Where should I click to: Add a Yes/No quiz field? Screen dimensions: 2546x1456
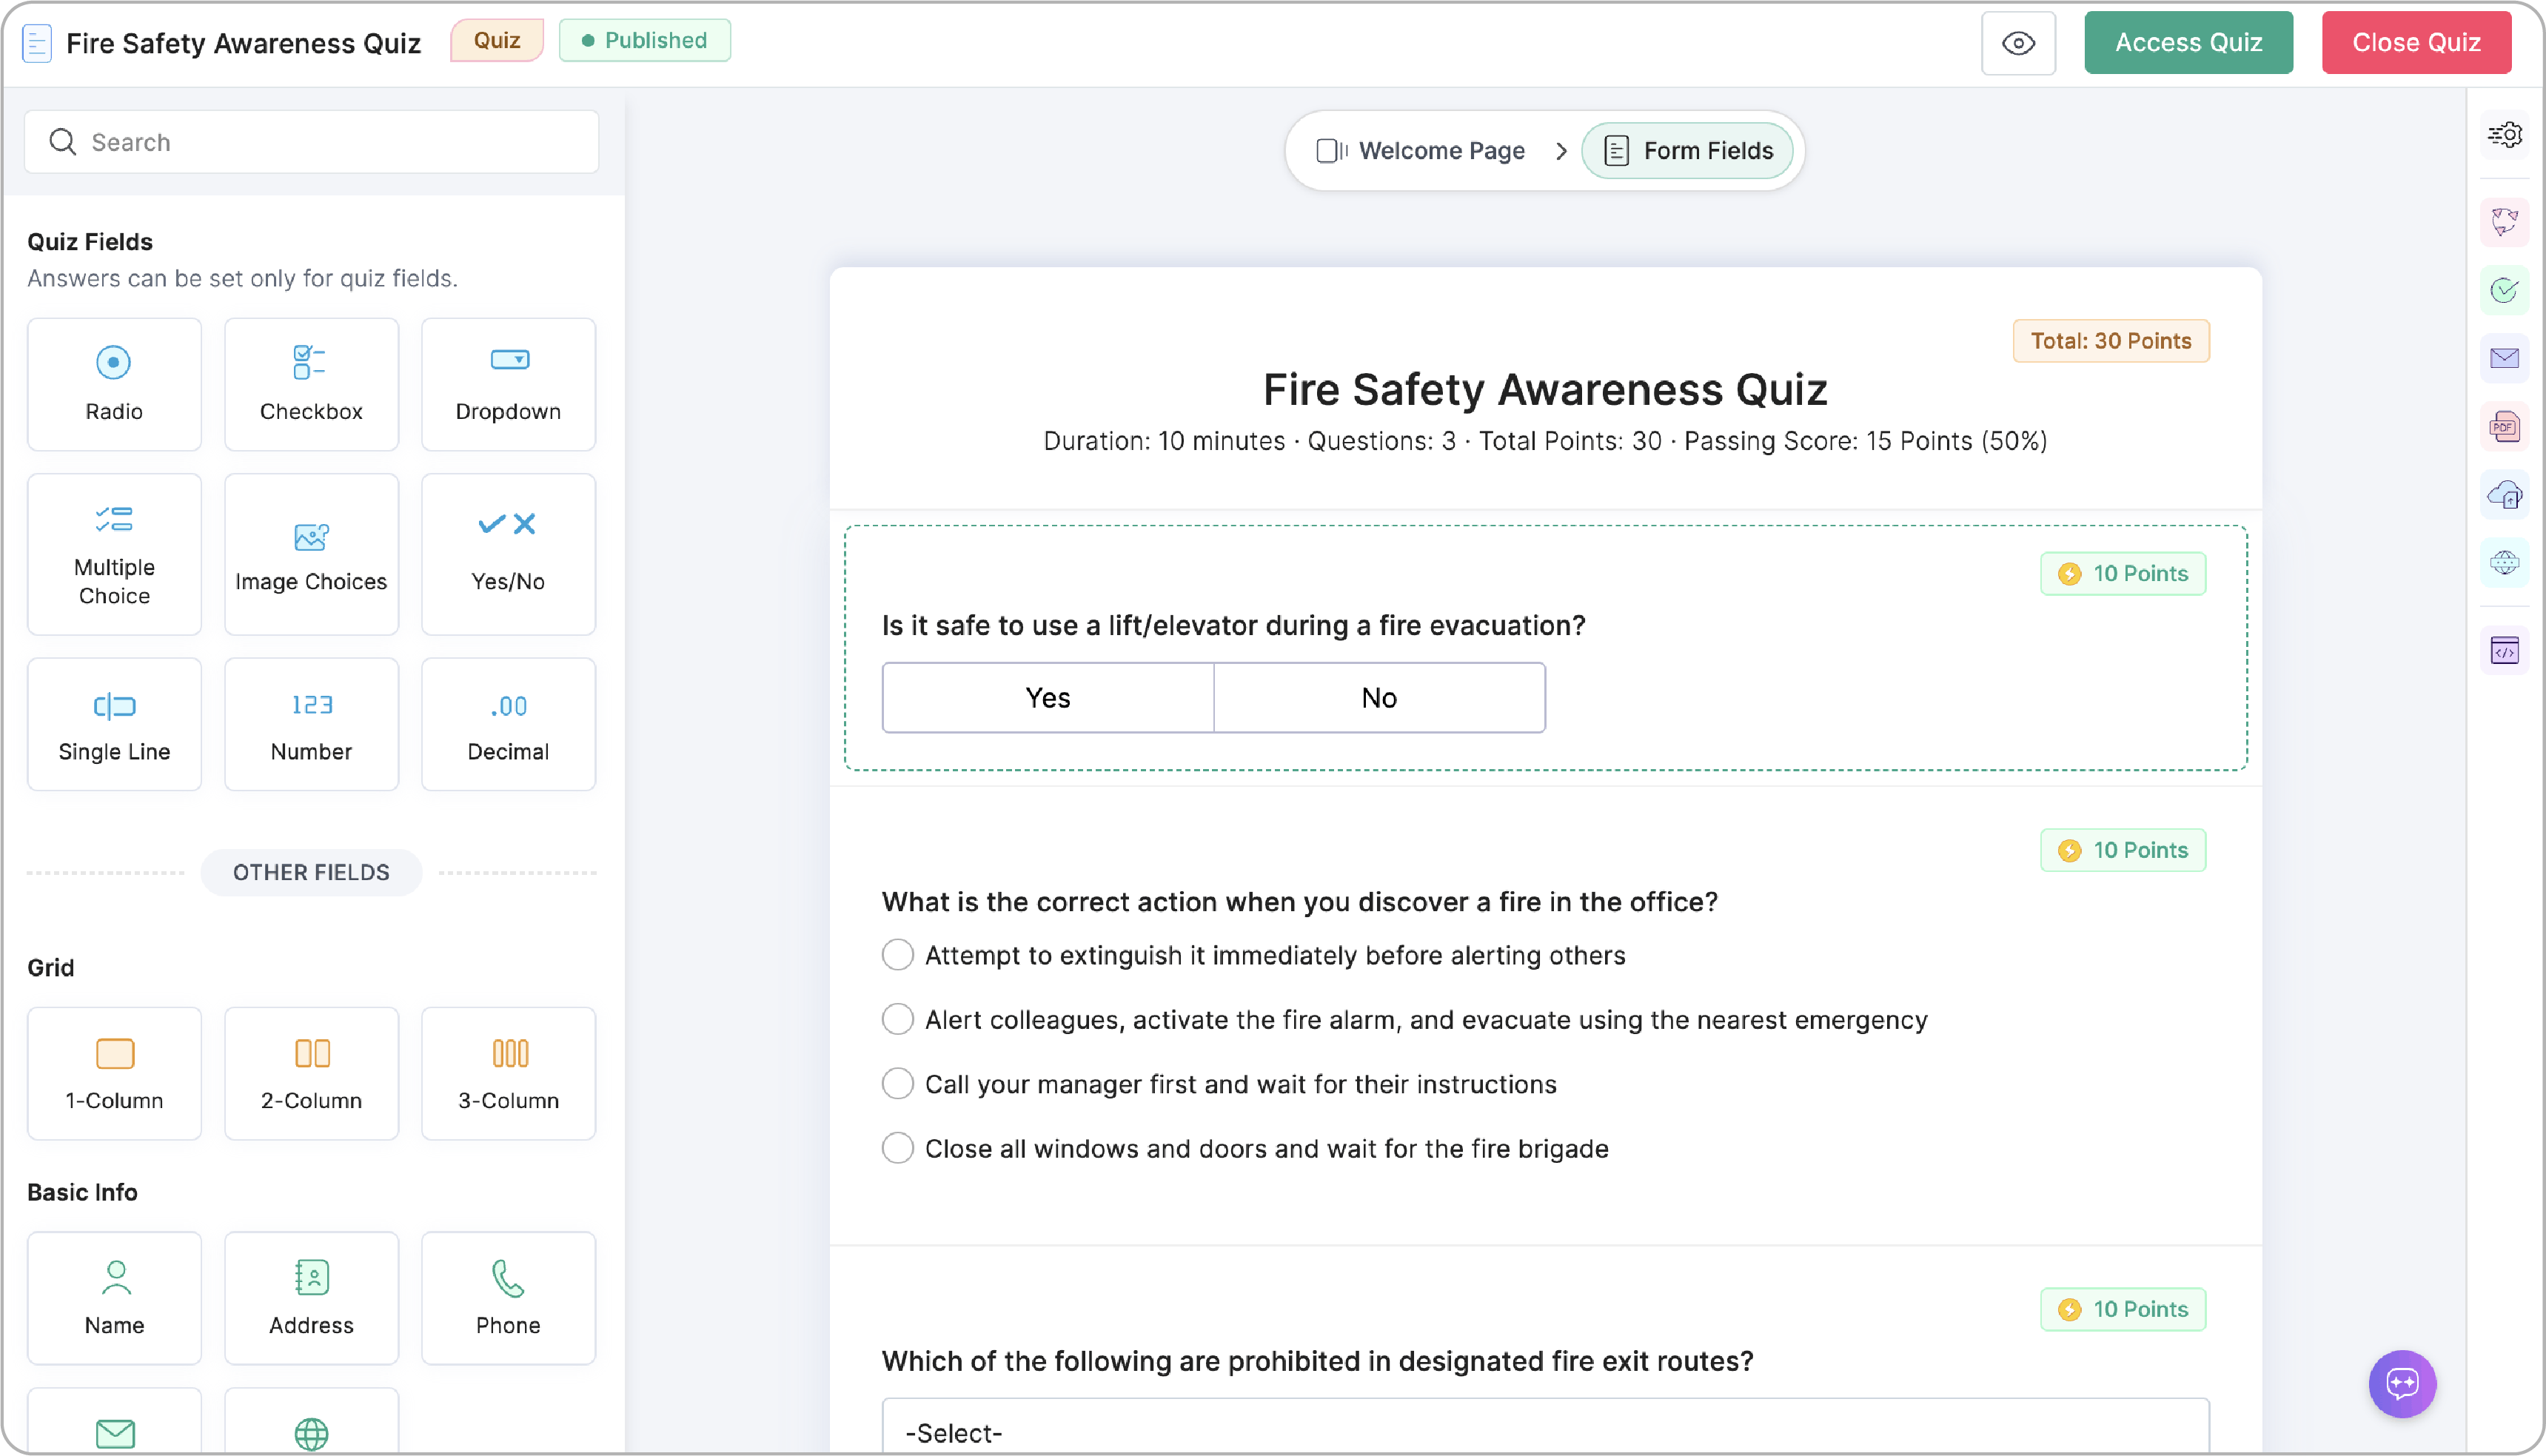pos(508,554)
